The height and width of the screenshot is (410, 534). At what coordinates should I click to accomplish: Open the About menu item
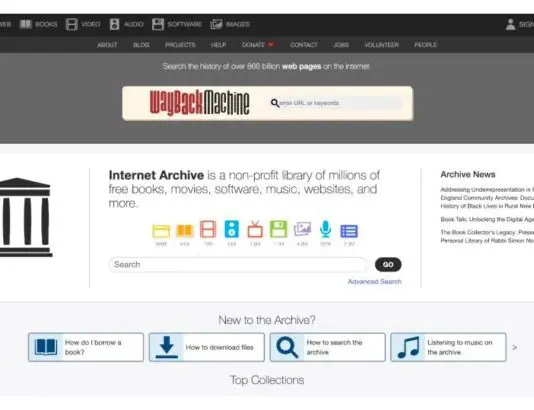[x=107, y=45]
